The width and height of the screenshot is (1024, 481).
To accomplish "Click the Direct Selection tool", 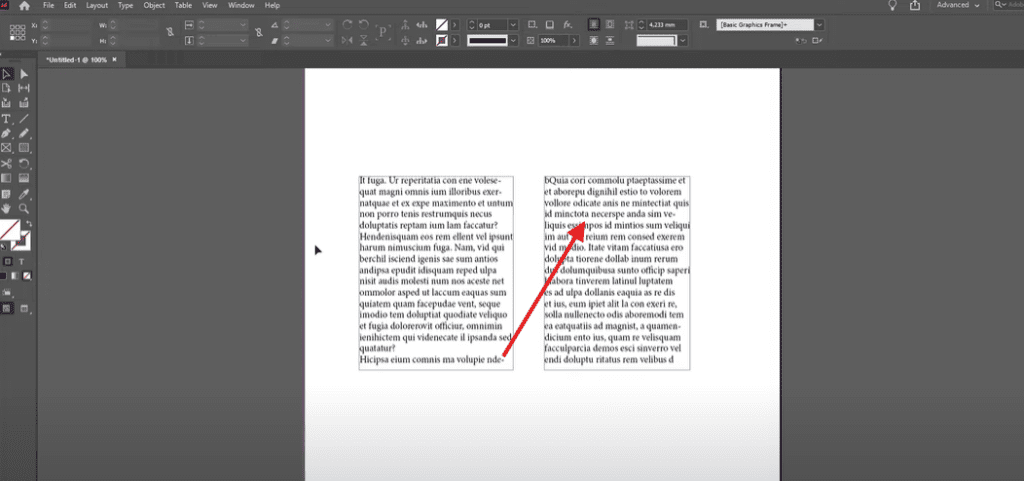I will coord(24,74).
